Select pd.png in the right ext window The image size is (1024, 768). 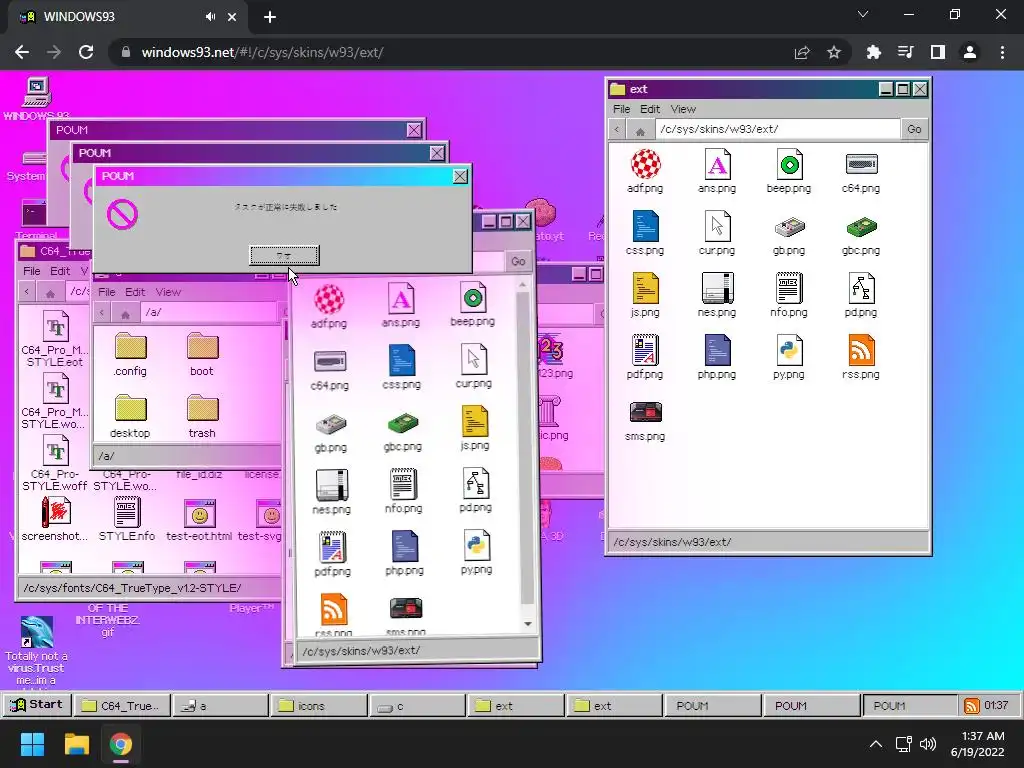[861, 295]
